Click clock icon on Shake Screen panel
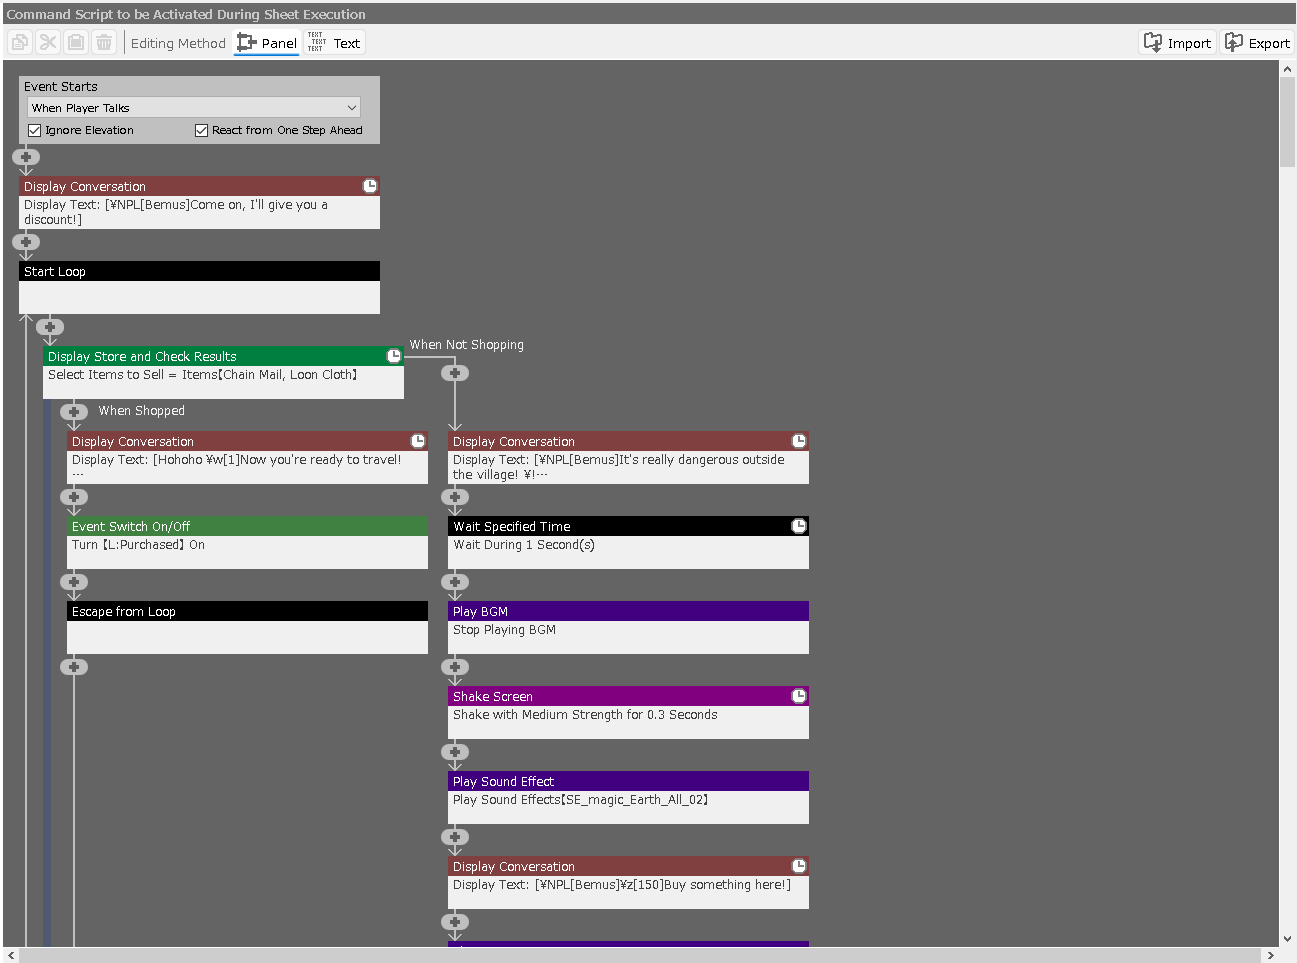This screenshot has width=1297, height=963. point(799,696)
